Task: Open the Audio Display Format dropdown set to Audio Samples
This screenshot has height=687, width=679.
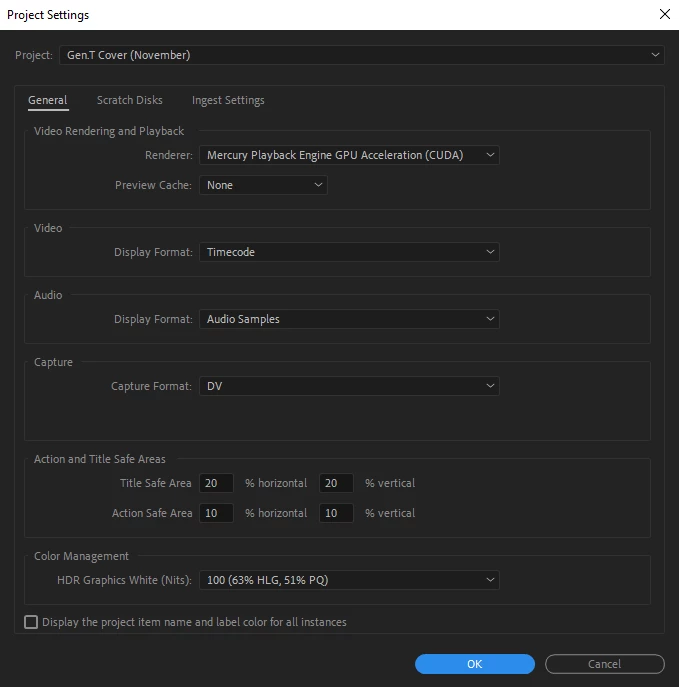Action: coord(349,319)
